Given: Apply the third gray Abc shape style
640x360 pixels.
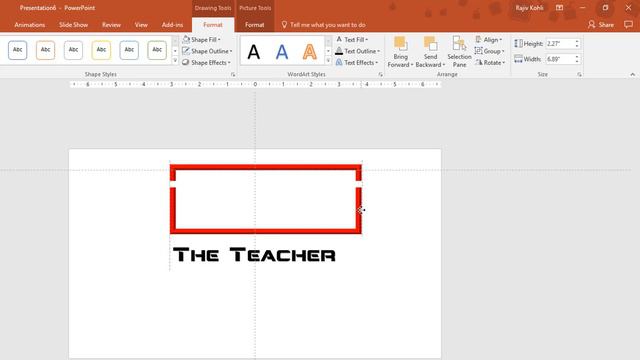Looking at the screenshot, I should pos(73,50).
